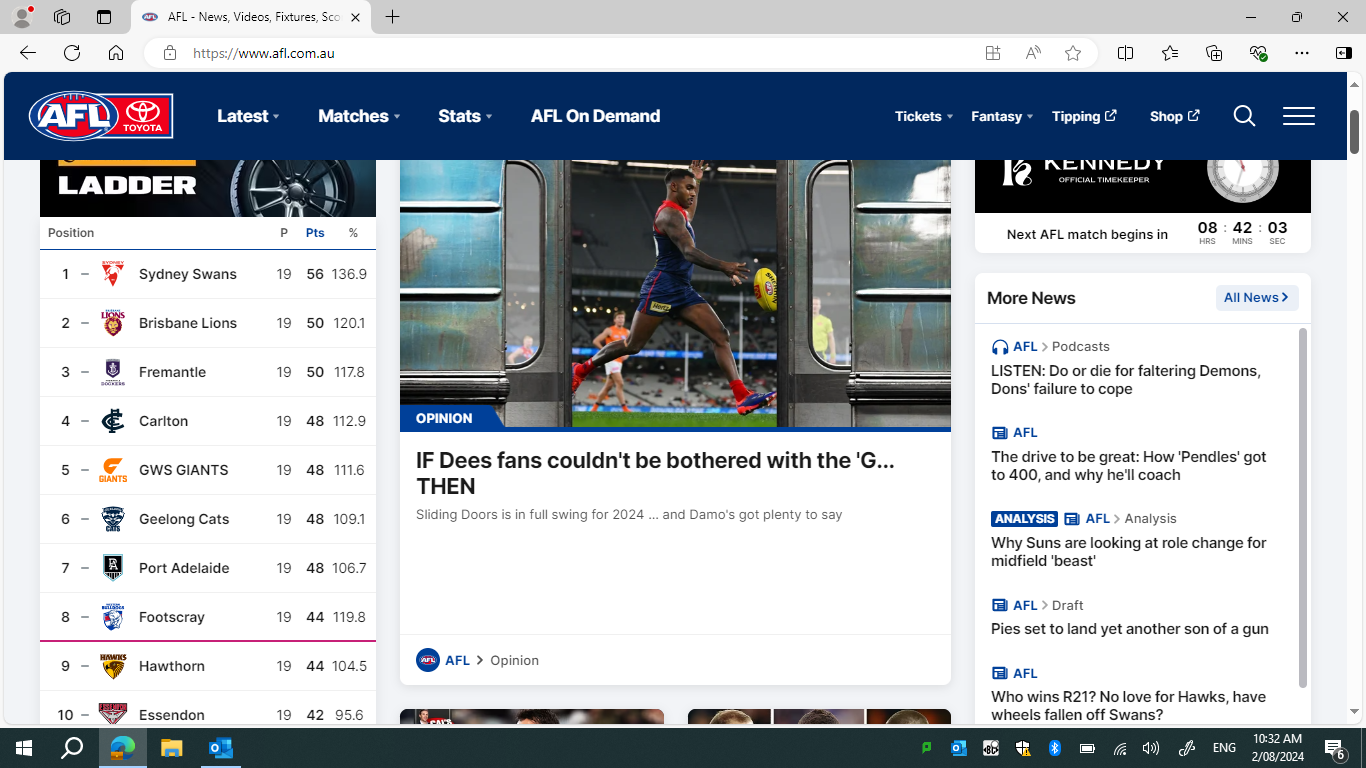
Task: Click the AFL round logo beside Opinion
Action: [x=428, y=660]
